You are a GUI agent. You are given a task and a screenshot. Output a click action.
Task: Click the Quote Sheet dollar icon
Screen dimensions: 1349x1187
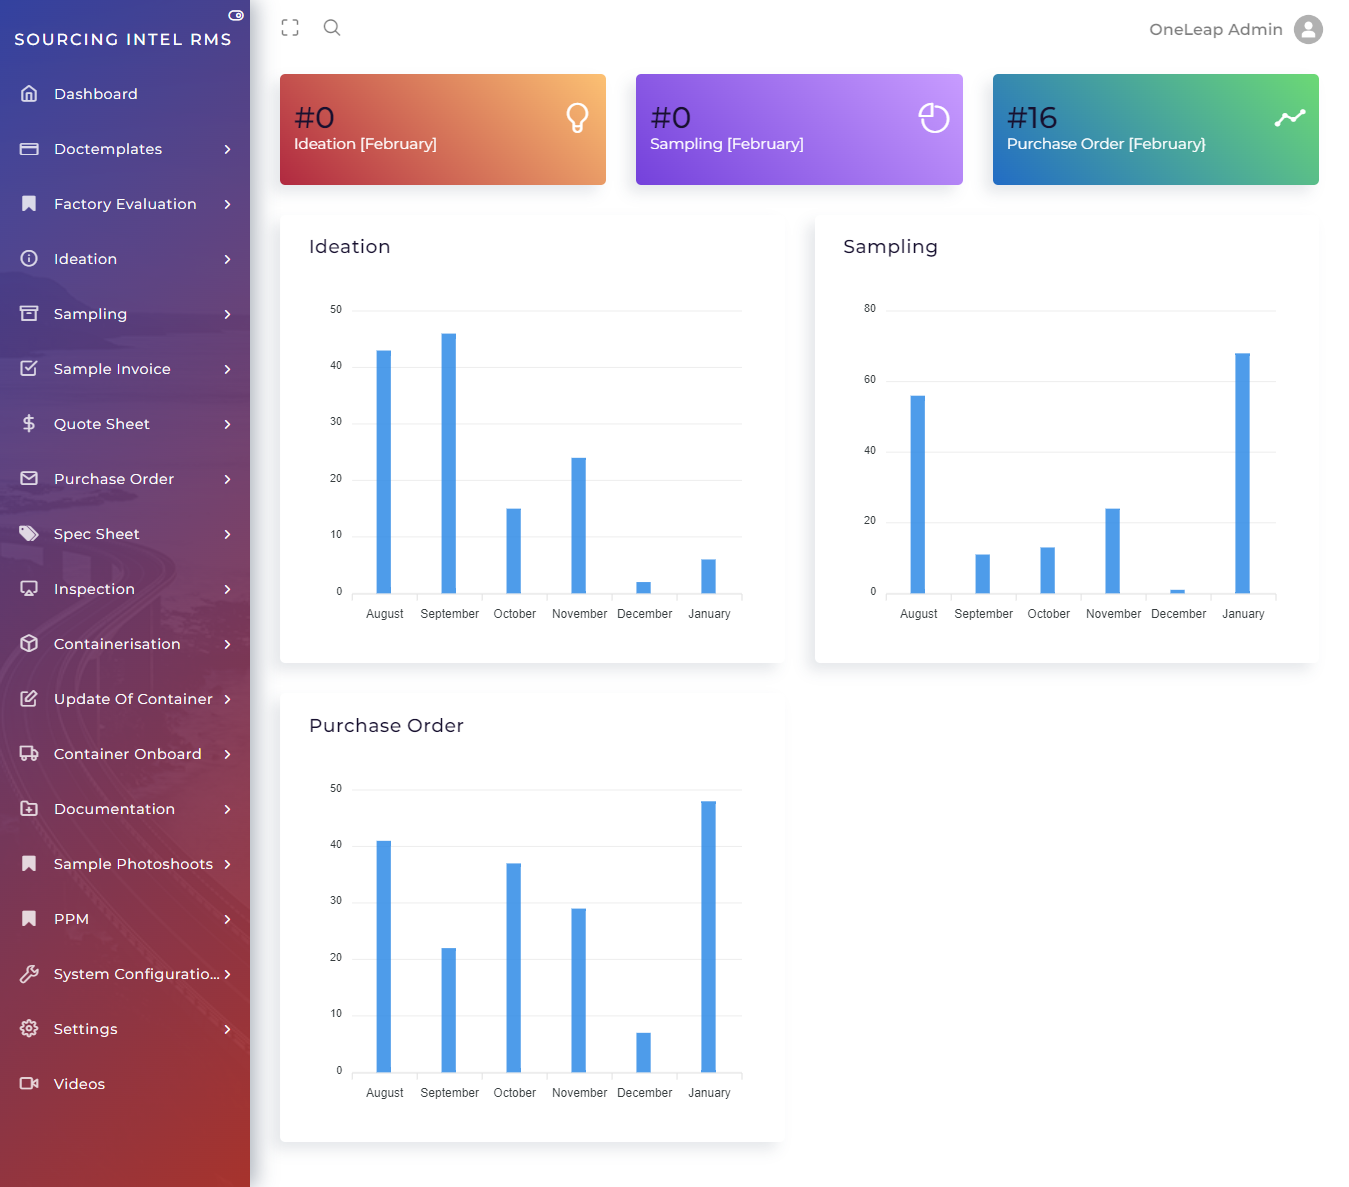[x=29, y=423]
